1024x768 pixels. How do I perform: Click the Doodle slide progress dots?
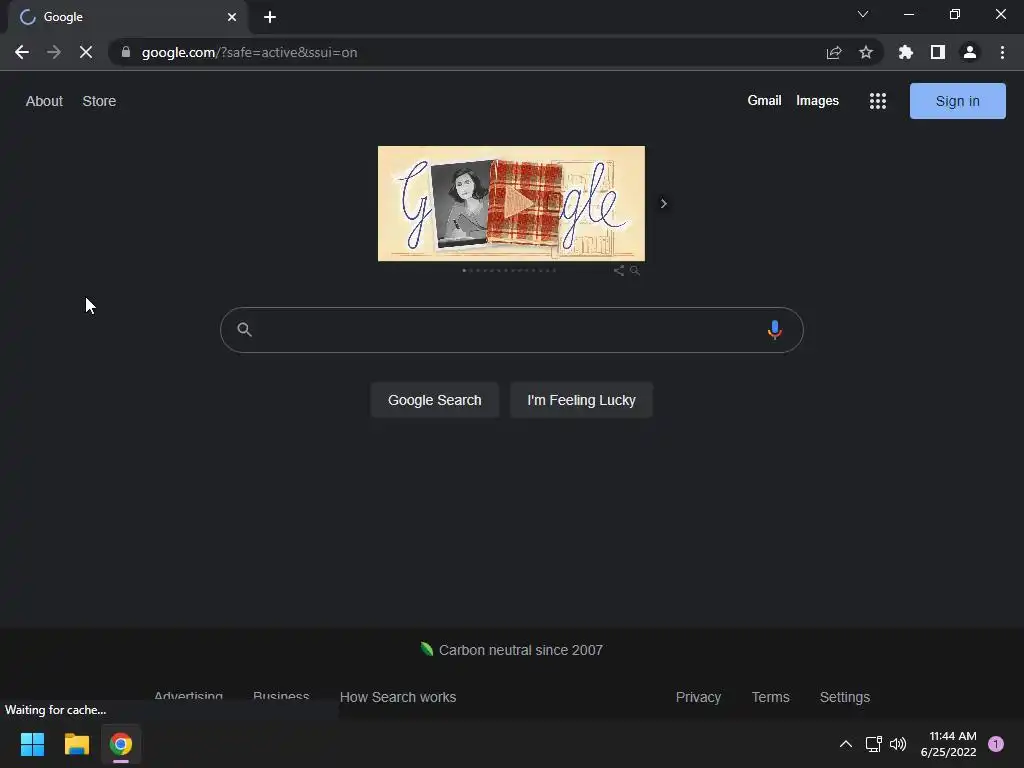coord(509,270)
